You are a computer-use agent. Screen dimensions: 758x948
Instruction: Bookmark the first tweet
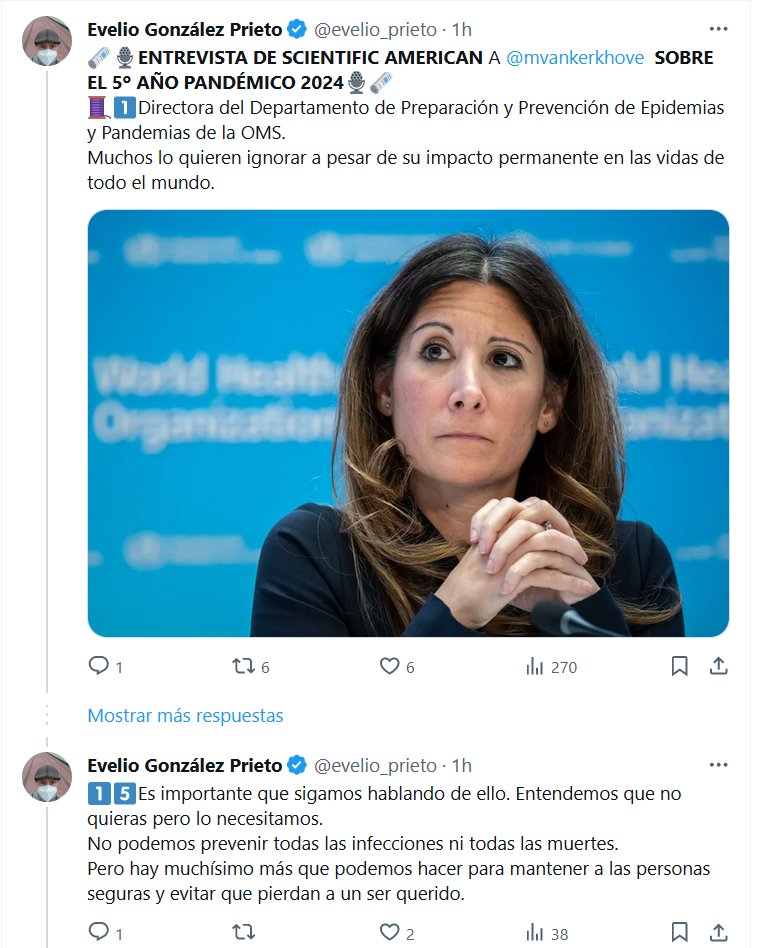tap(679, 666)
